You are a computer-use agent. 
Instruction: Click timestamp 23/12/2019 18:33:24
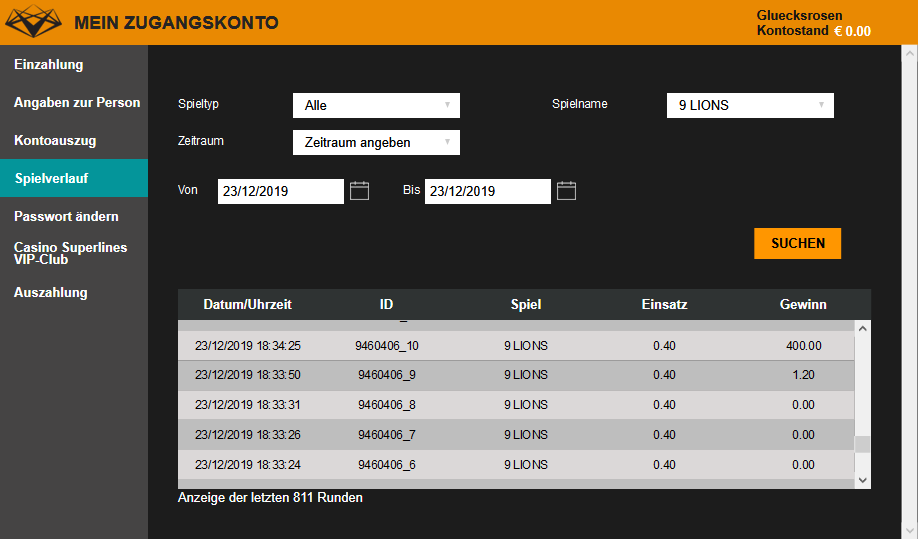[x=248, y=465]
